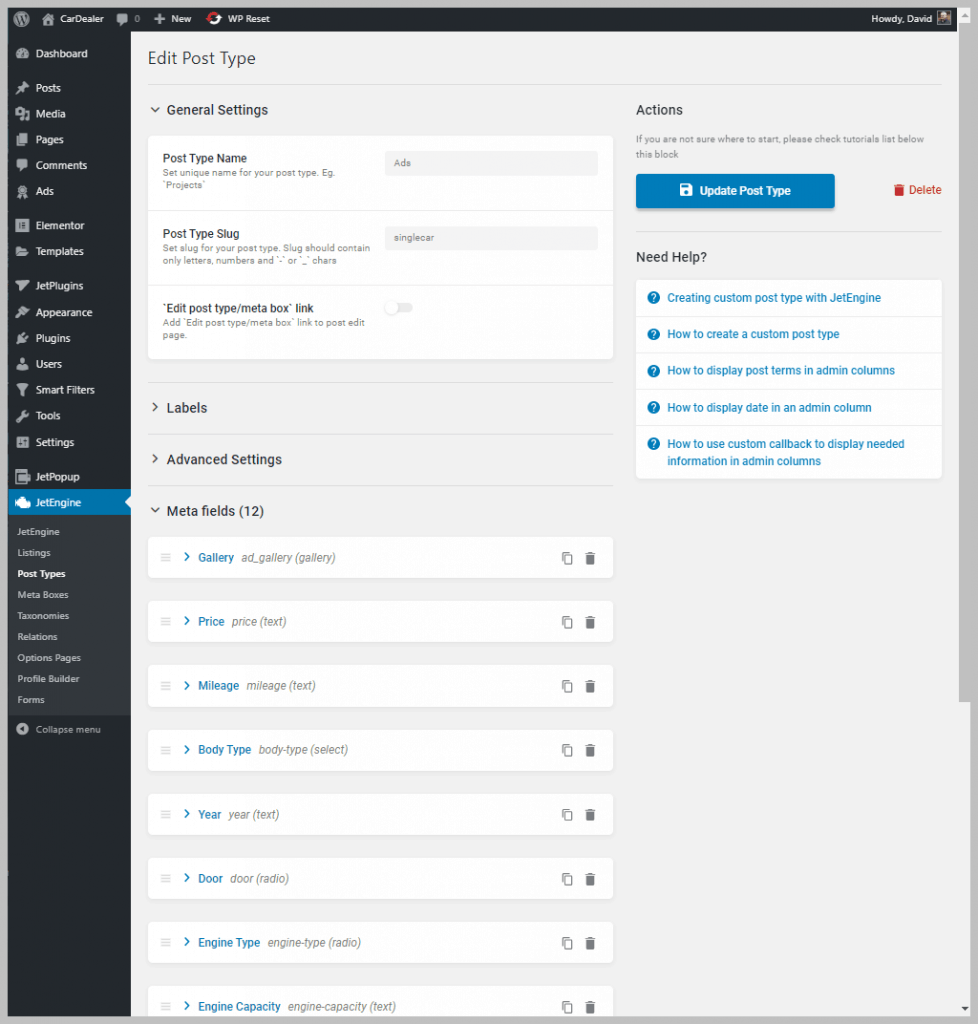The image size is (978, 1024).
Task: Delete the Engine Type meta field
Action: (x=590, y=943)
